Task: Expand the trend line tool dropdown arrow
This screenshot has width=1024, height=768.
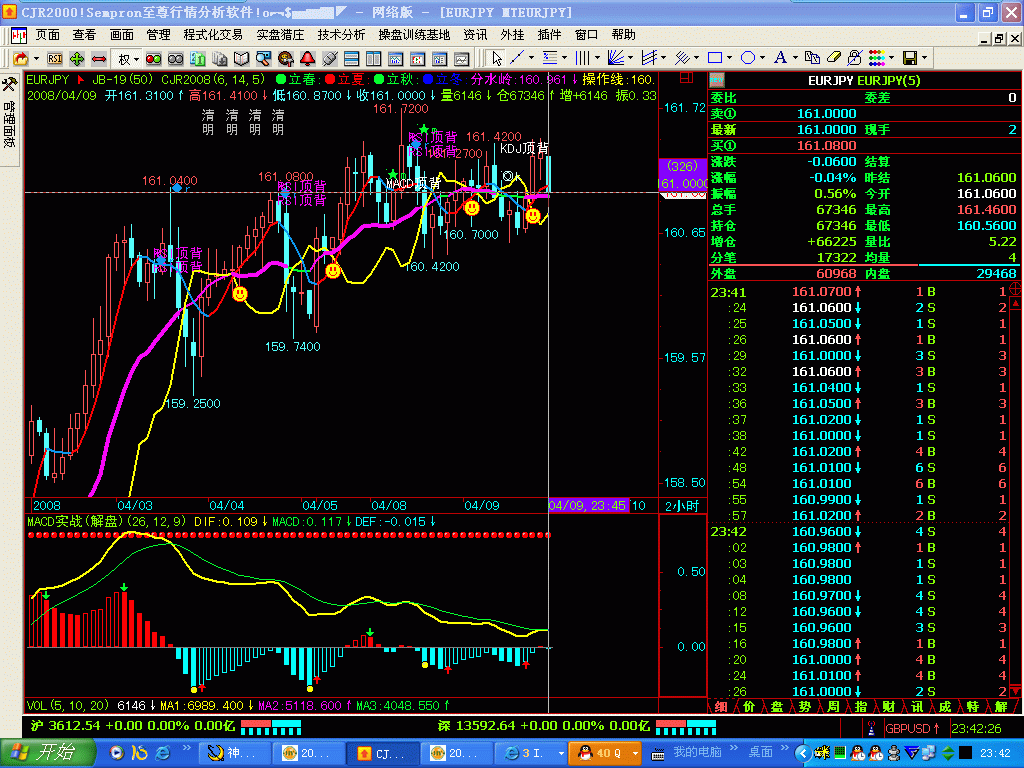Action: [531, 59]
